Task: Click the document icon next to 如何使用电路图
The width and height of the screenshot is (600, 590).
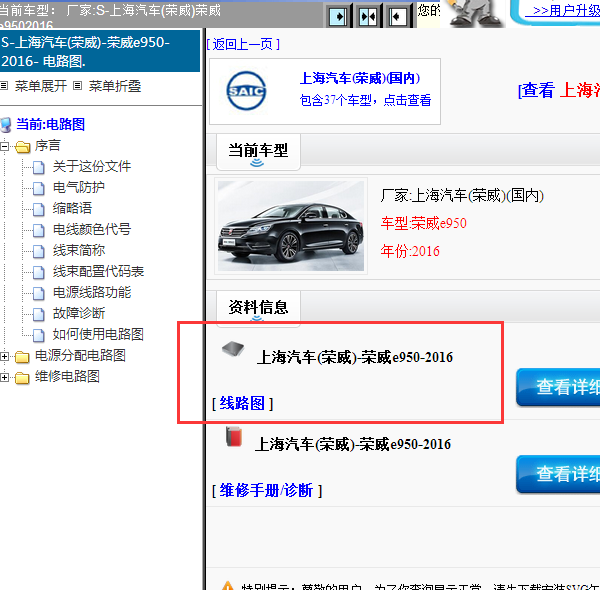Action: (38, 336)
